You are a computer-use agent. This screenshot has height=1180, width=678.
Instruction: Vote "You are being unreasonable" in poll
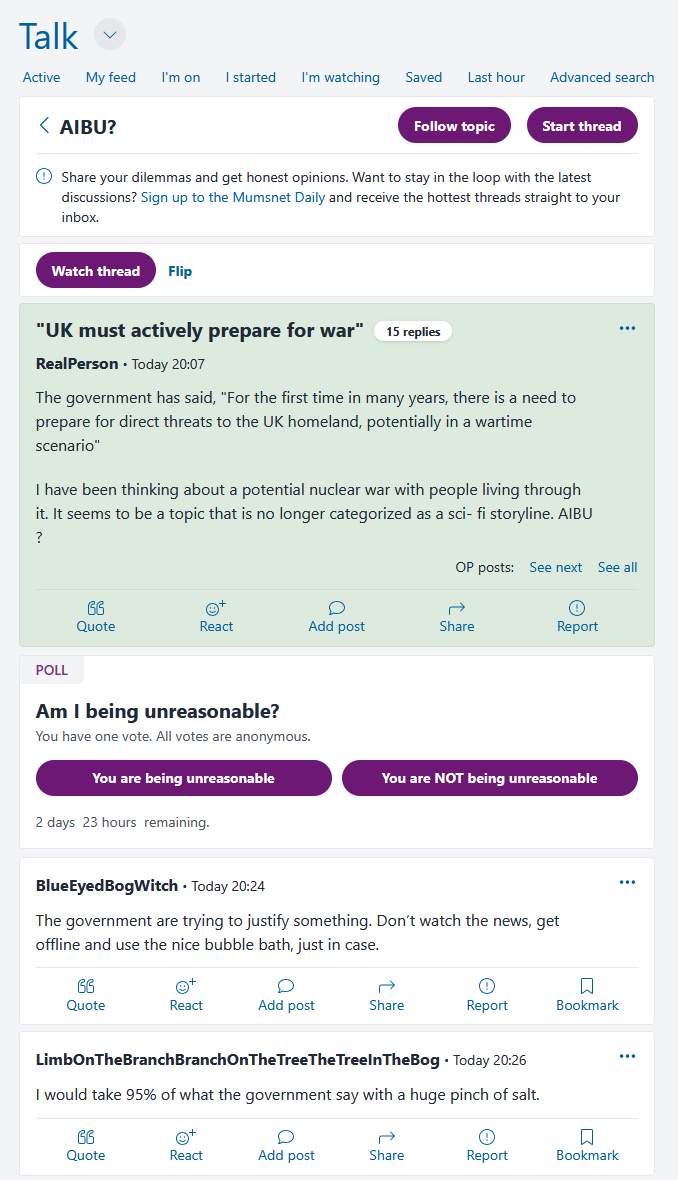tap(183, 778)
